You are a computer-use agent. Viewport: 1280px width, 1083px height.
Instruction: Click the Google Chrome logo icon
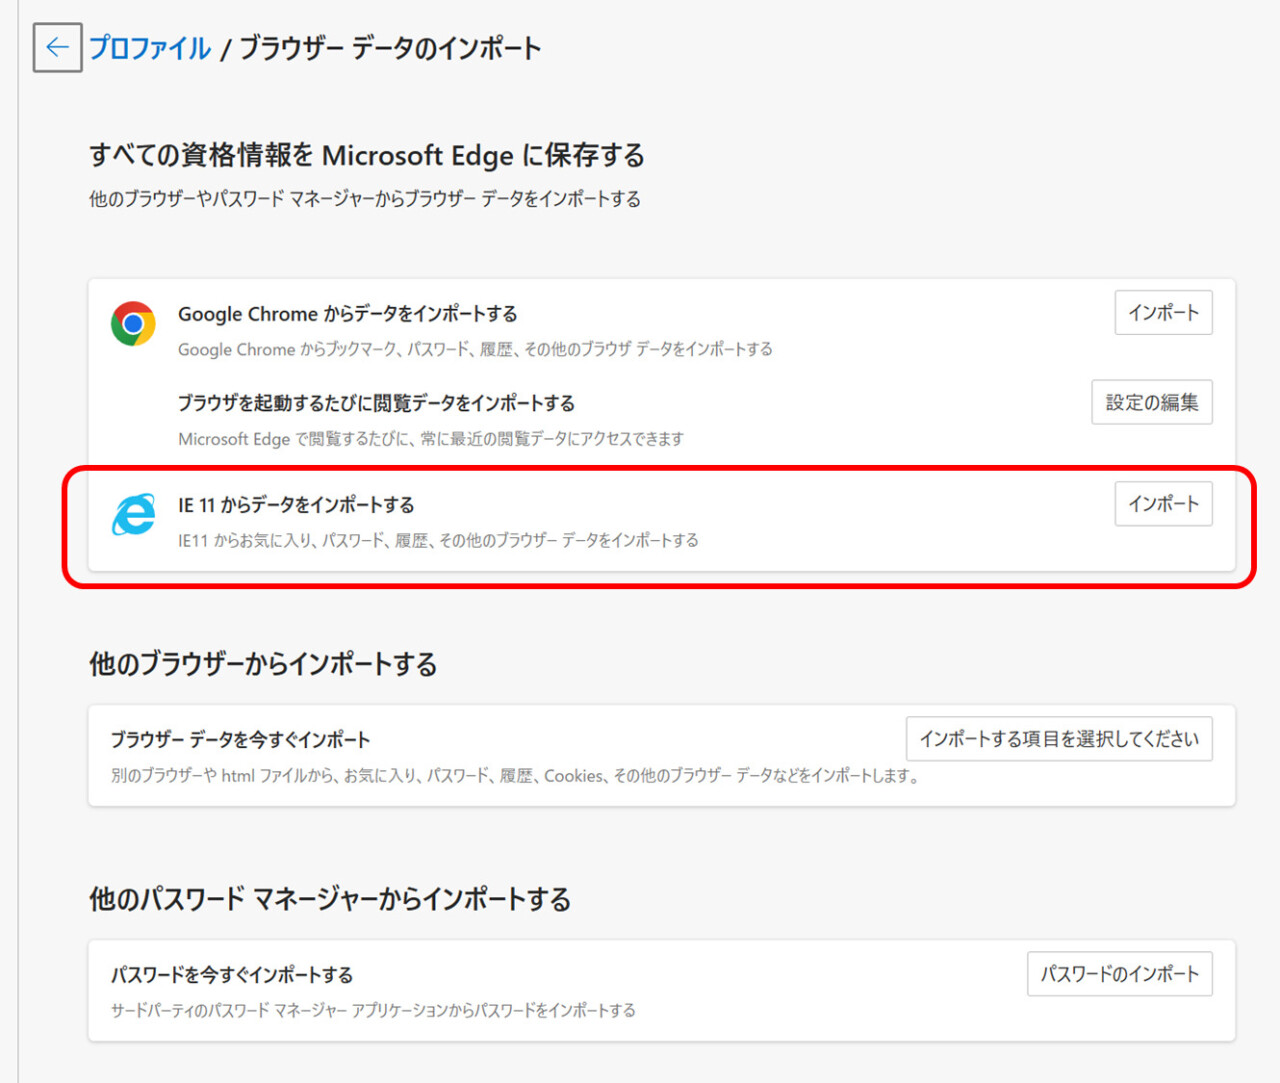click(x=133, y=323)
